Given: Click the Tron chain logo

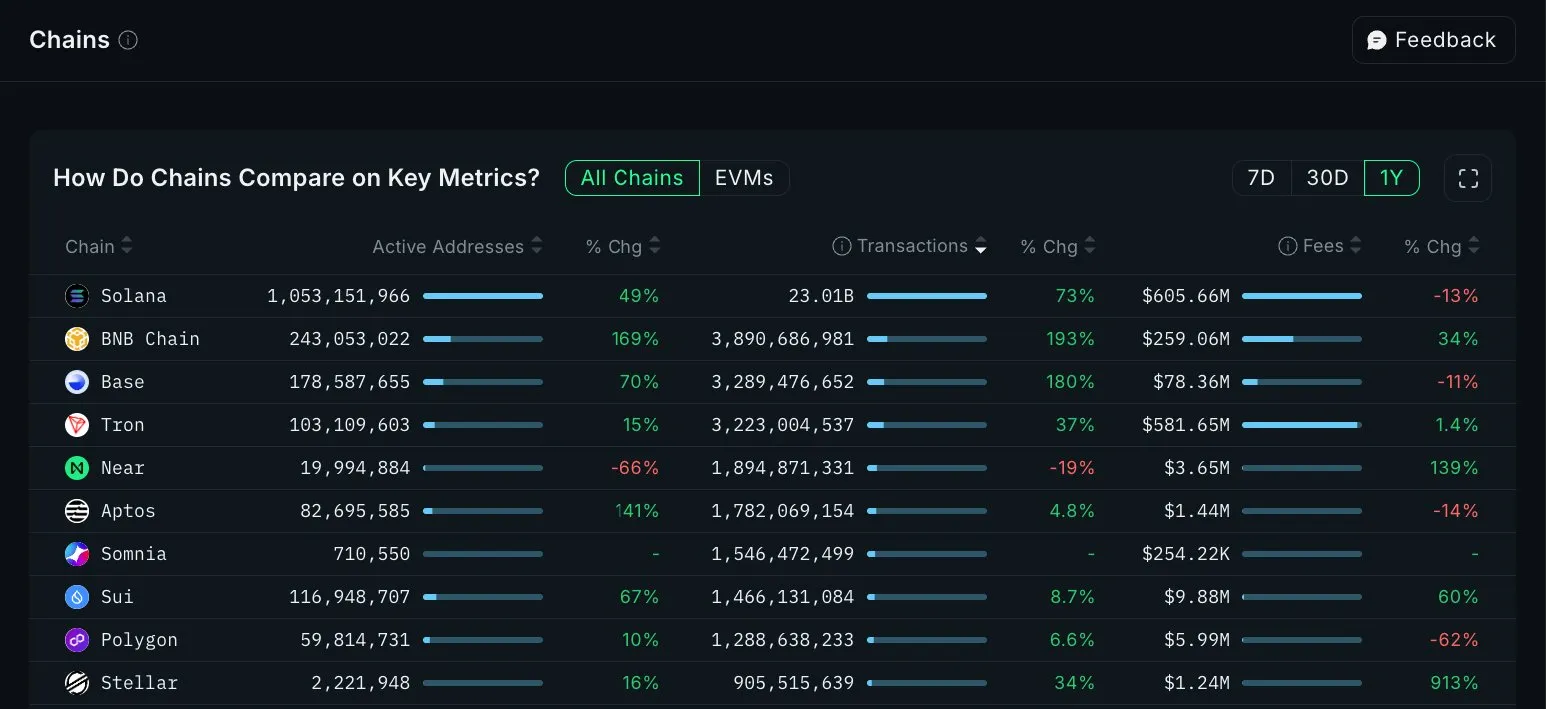Looking at the screenshot, I should tap(77, 425).
